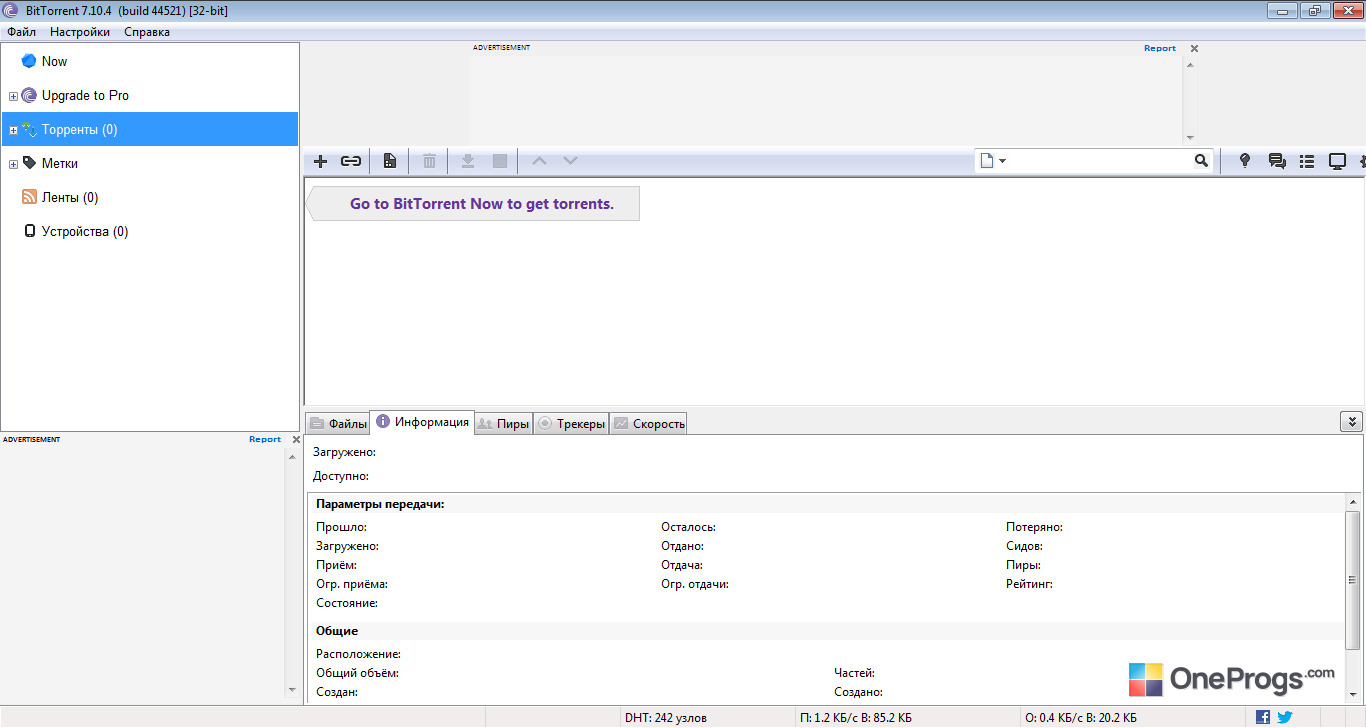Click the Create New Torrent file icon
This screenshot has height=728, width=1366.
tap(390, 161)
